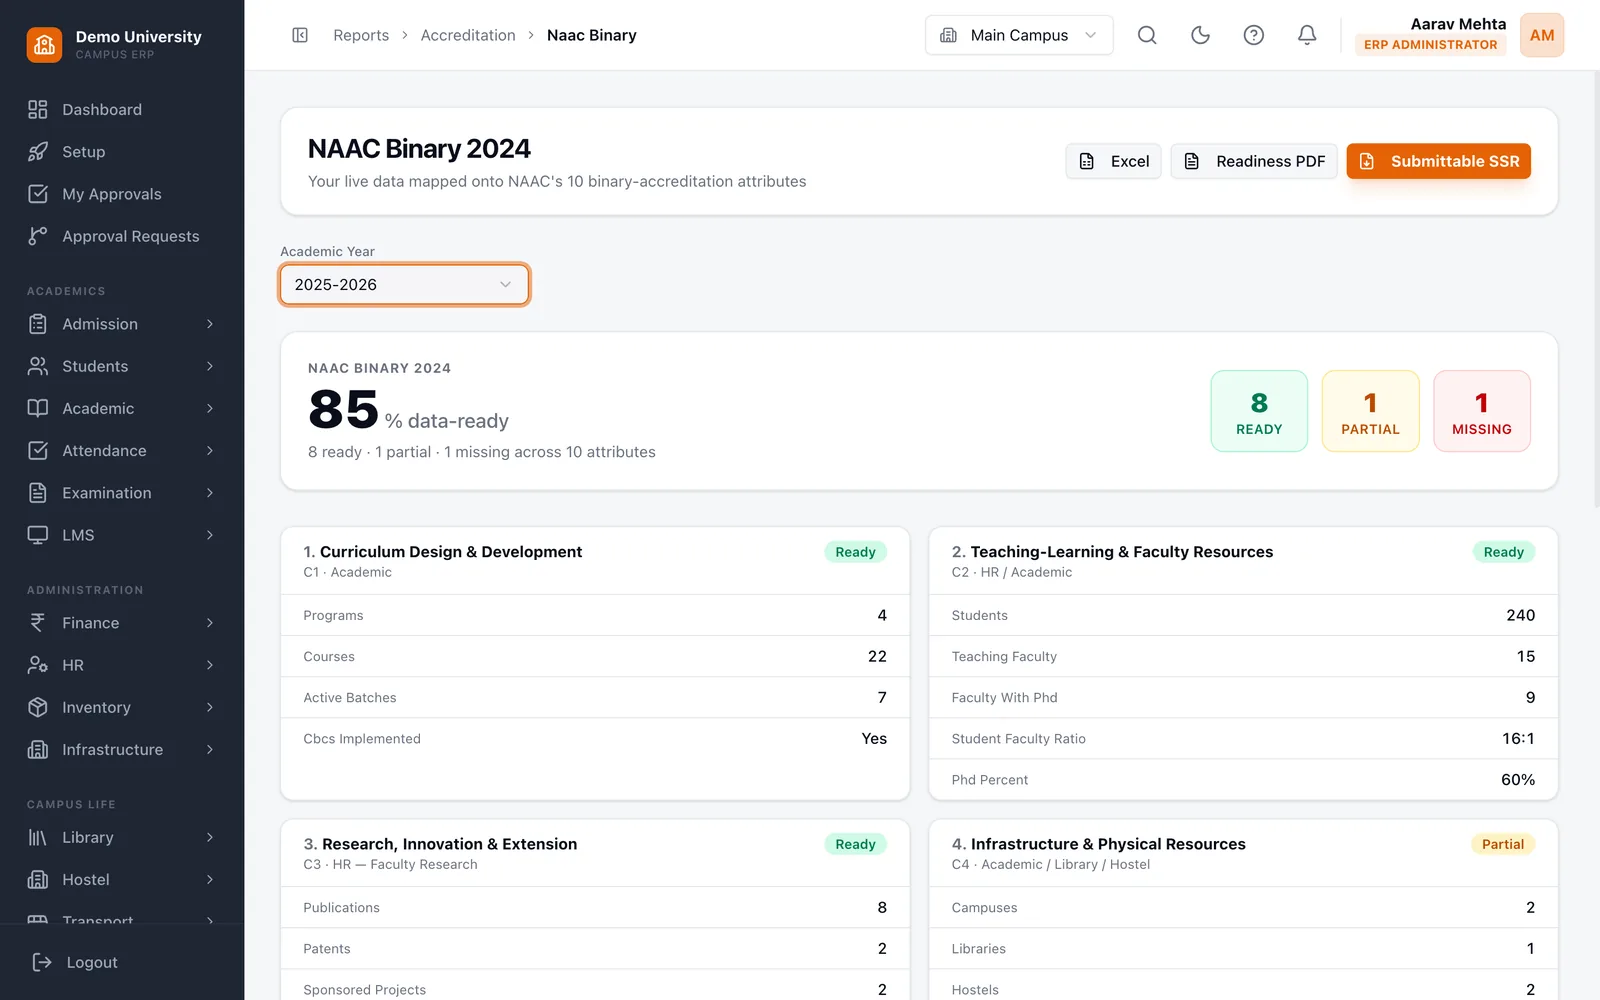Open help via the question mark icon
The image size is (1600, 1000).
(1253, 35)
